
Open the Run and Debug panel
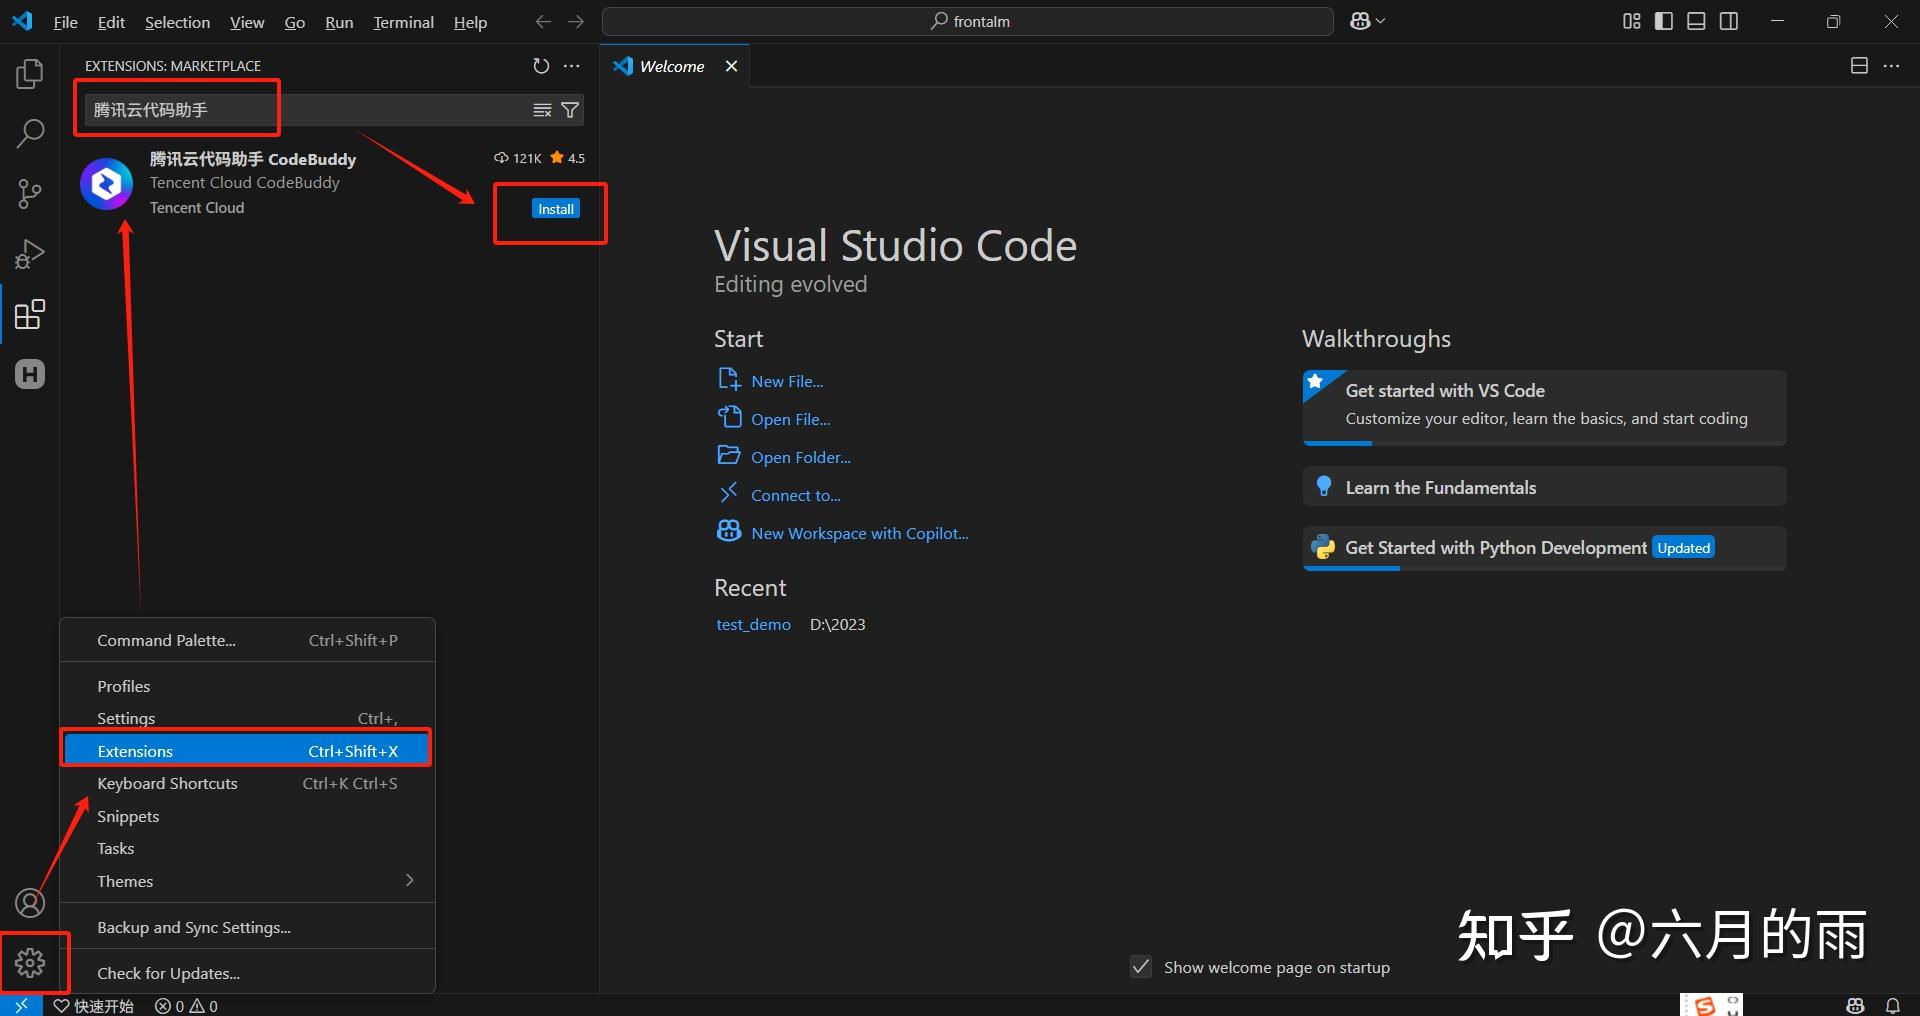tap(29, 253)
